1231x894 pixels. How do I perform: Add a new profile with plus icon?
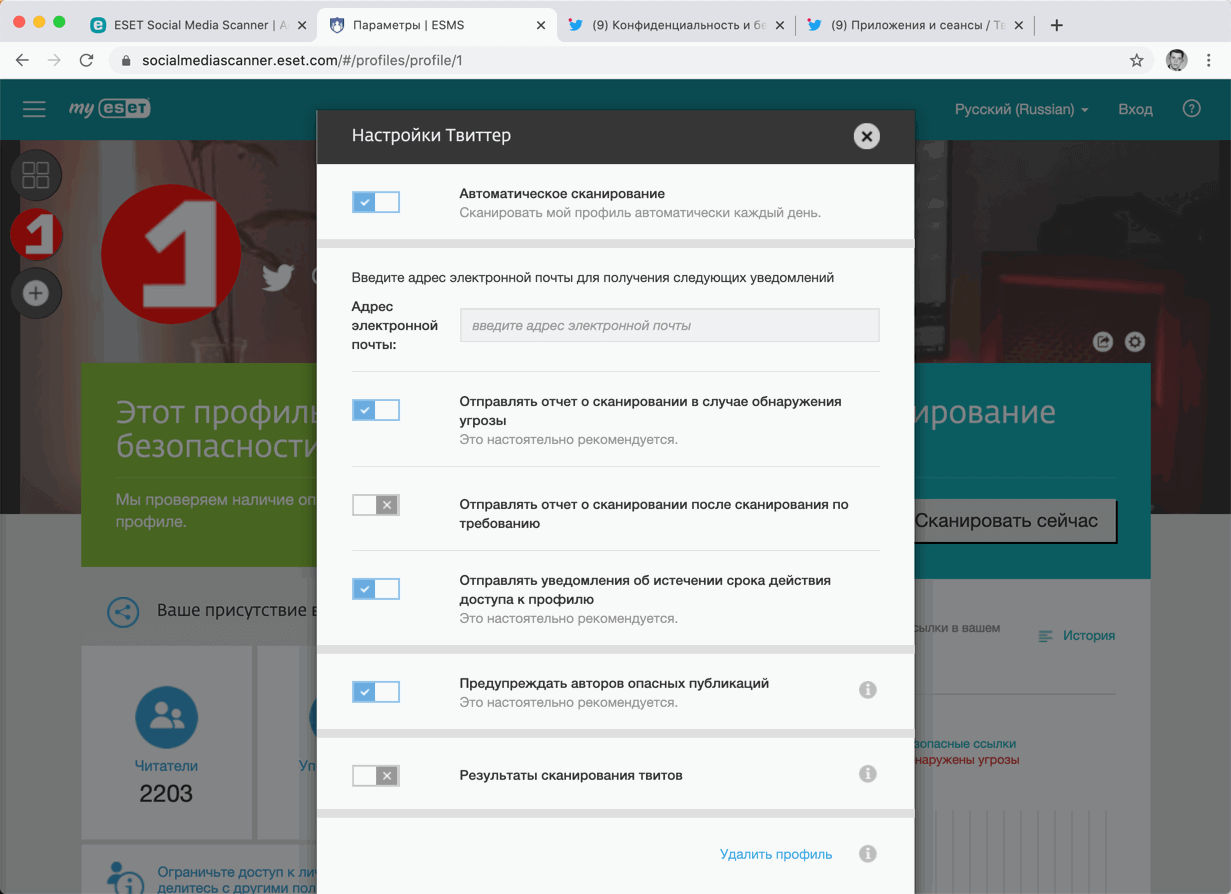pyautogui.click(x=36, y=293)
